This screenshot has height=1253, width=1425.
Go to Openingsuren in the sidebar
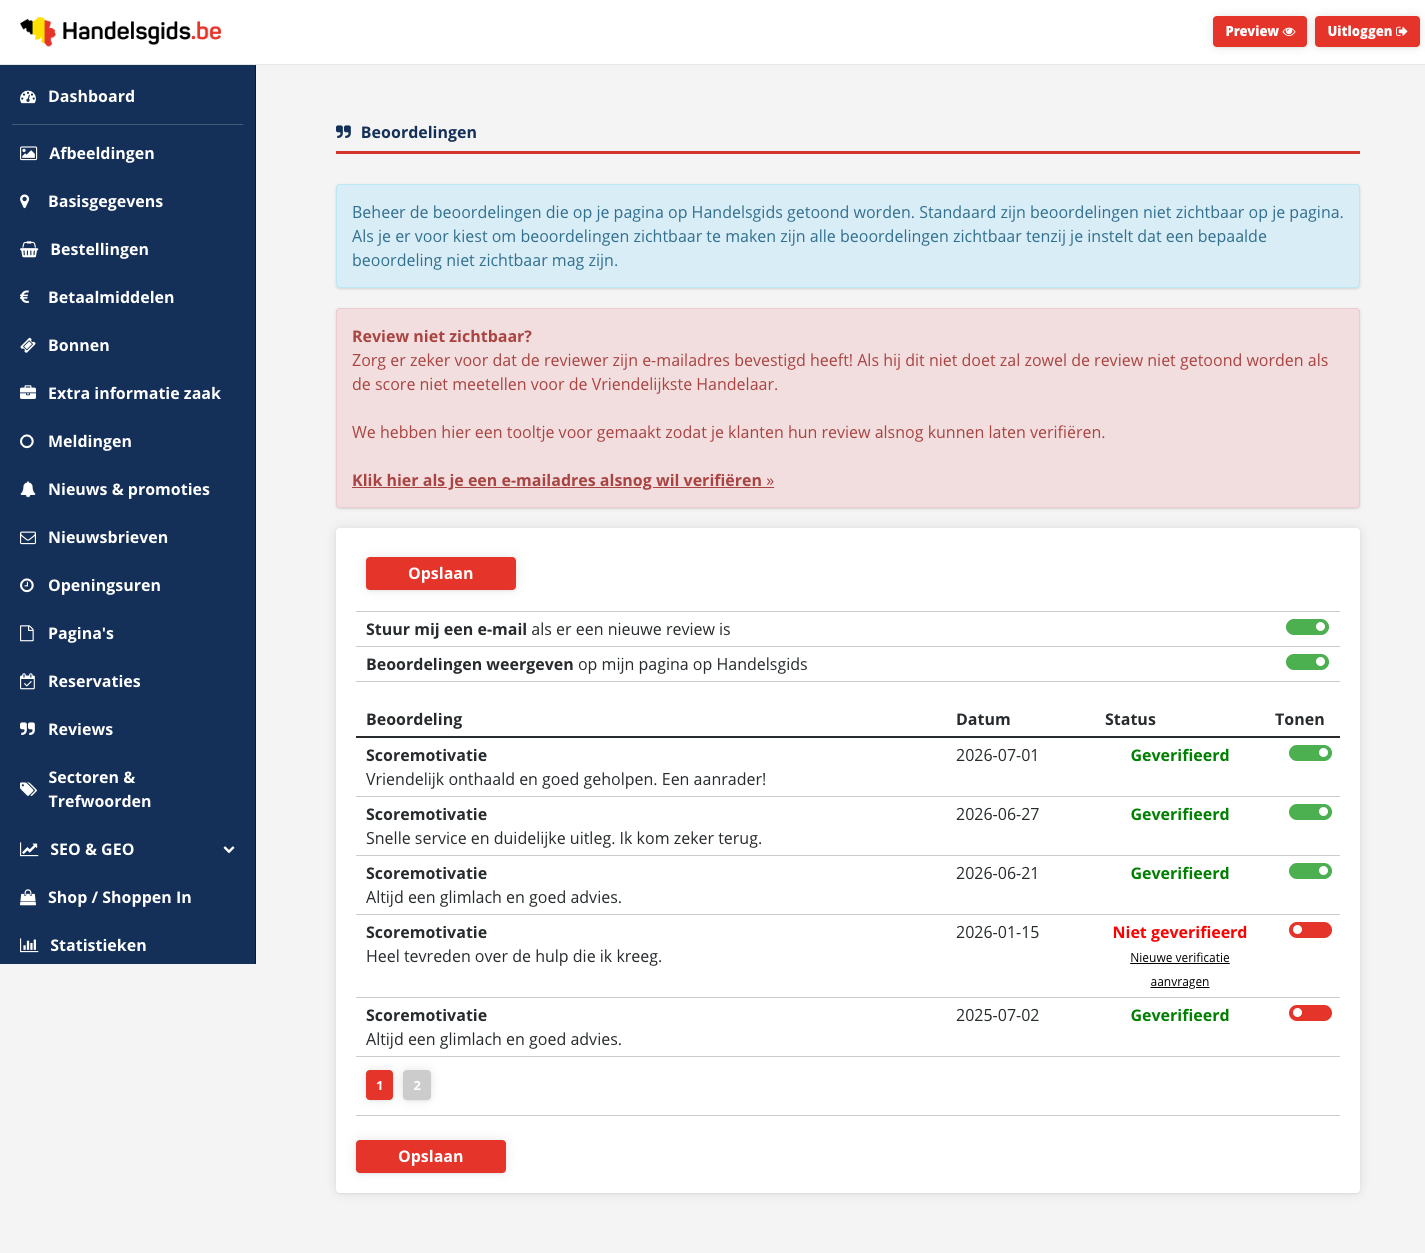tap(128, 586)
